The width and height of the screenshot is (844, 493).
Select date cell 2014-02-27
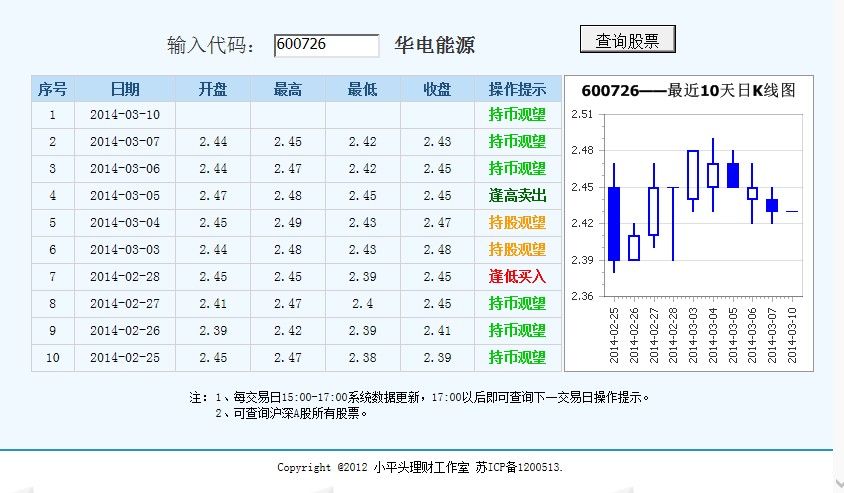pos(125,304)
